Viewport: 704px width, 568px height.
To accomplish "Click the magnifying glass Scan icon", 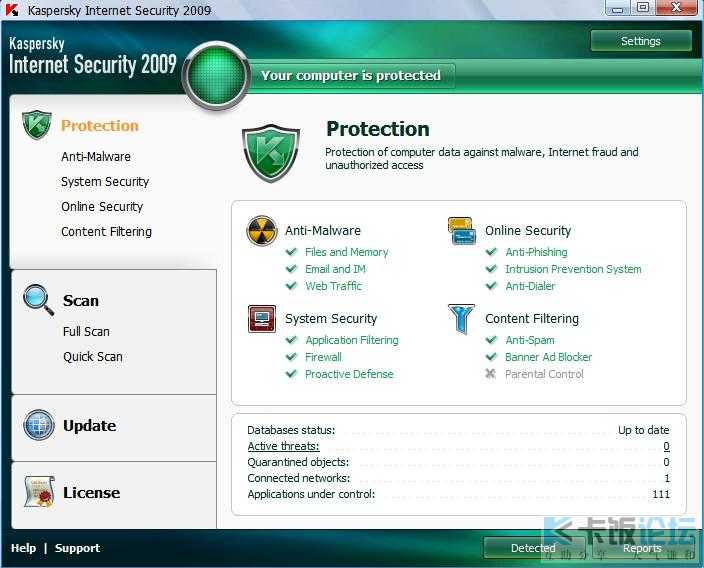I will click(39, 299).
